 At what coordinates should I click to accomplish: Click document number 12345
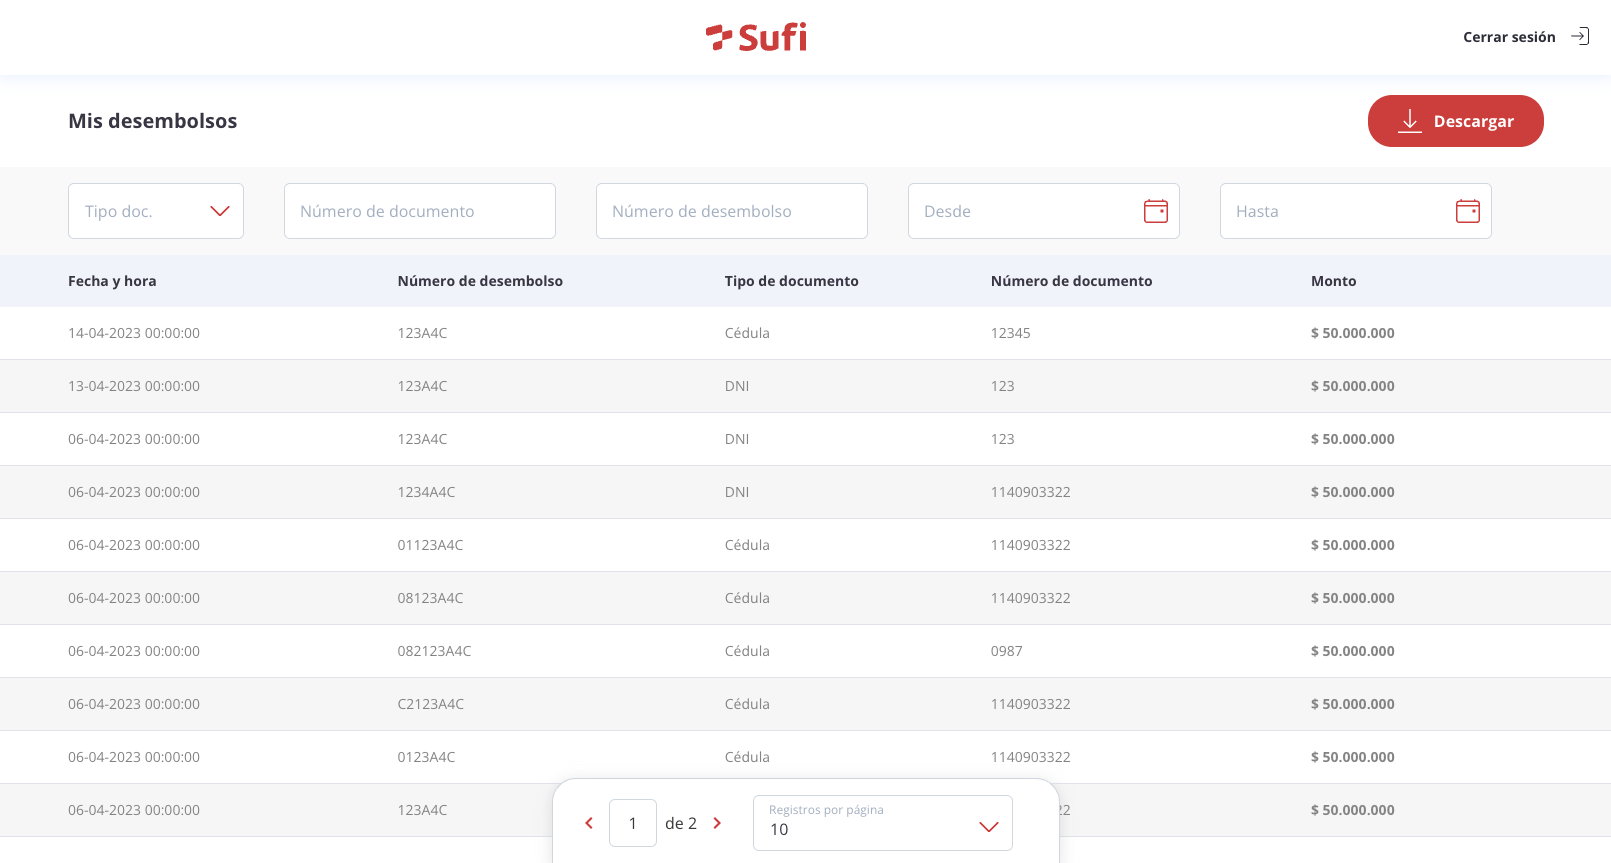1010,333
